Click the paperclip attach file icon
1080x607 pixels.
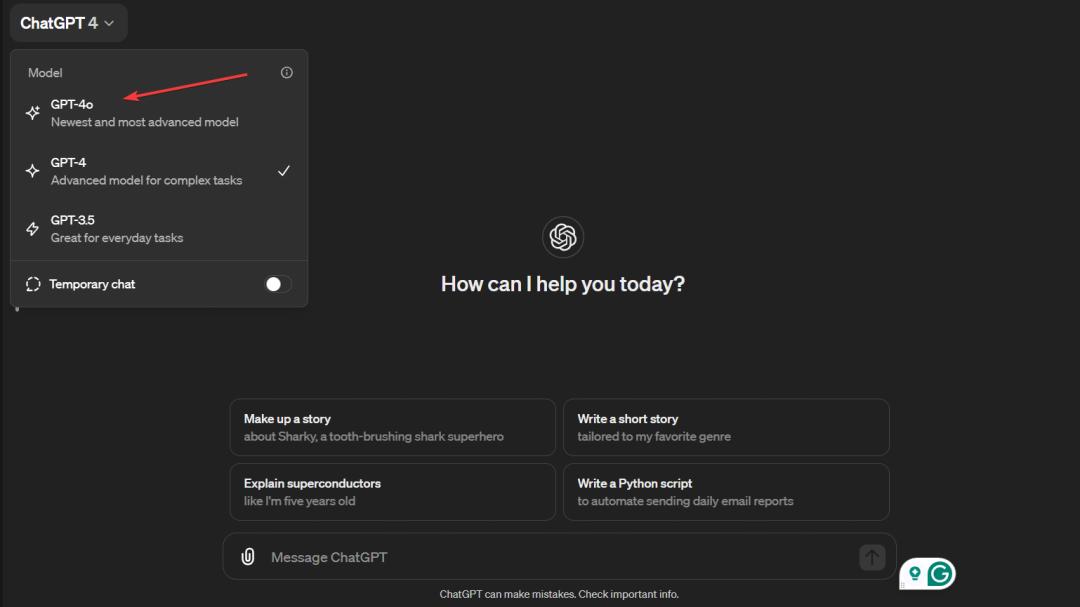pyautogui.click(x=248, y=557)
